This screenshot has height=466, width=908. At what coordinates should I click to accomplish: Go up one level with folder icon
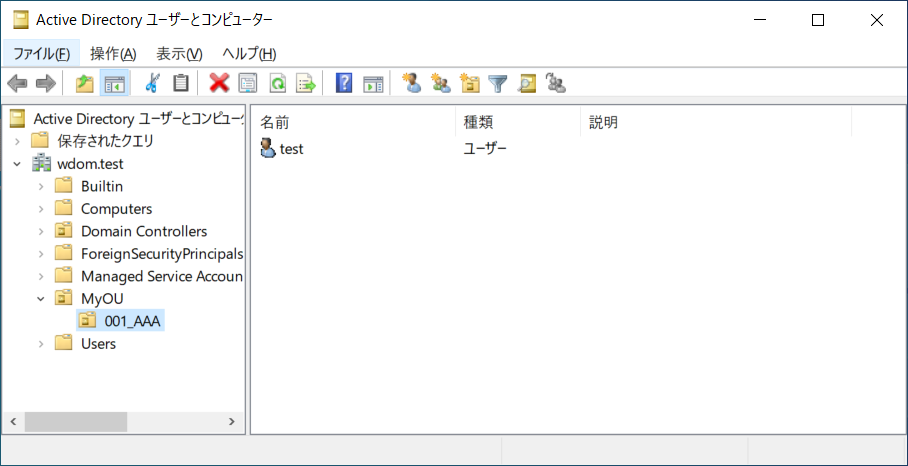[85, 83]
